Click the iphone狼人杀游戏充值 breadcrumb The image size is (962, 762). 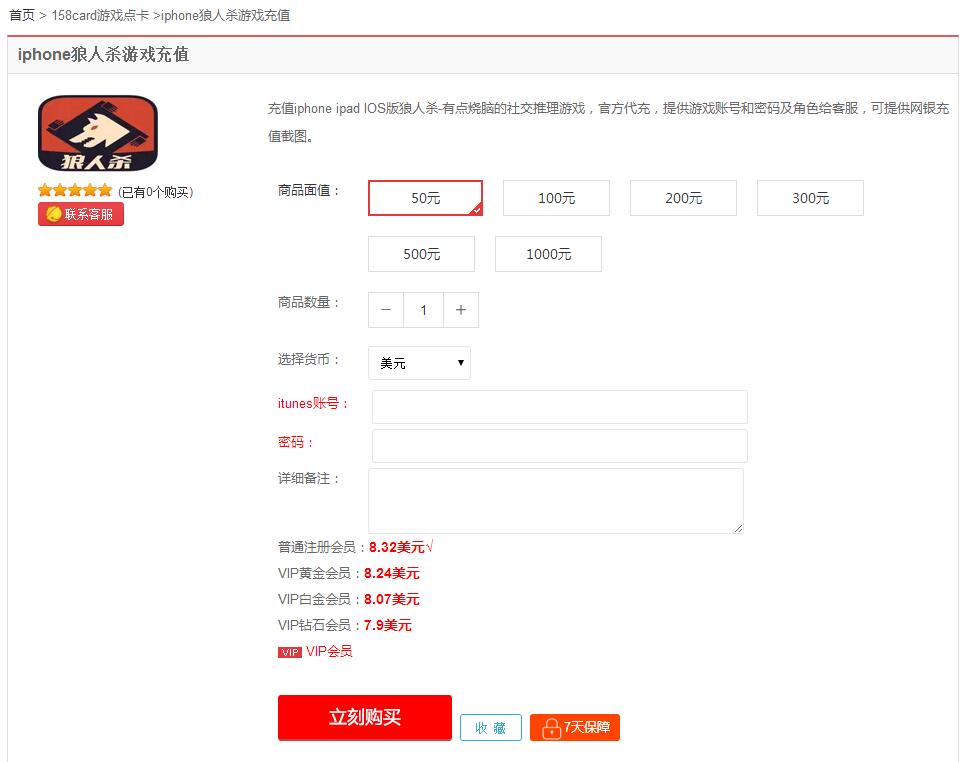coord(225,15)
